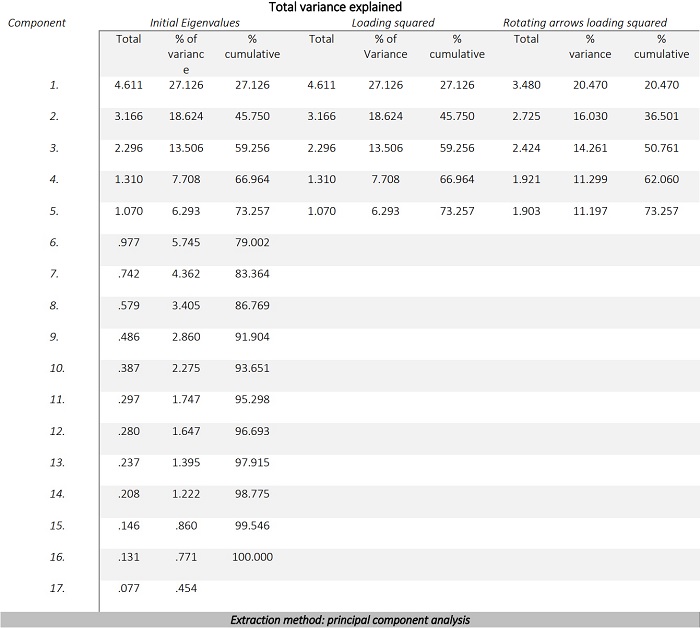Image resolution: width=700 pixels, height=628 pixels.
Task: Select the 1.903 rotated total cell
Action: (526, 211)
